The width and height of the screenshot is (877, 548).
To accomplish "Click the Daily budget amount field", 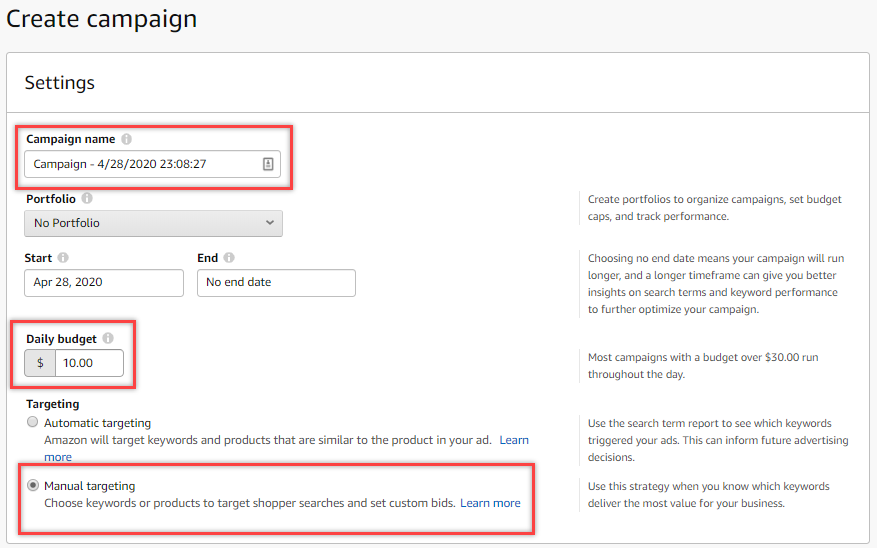I will [89, 363].
